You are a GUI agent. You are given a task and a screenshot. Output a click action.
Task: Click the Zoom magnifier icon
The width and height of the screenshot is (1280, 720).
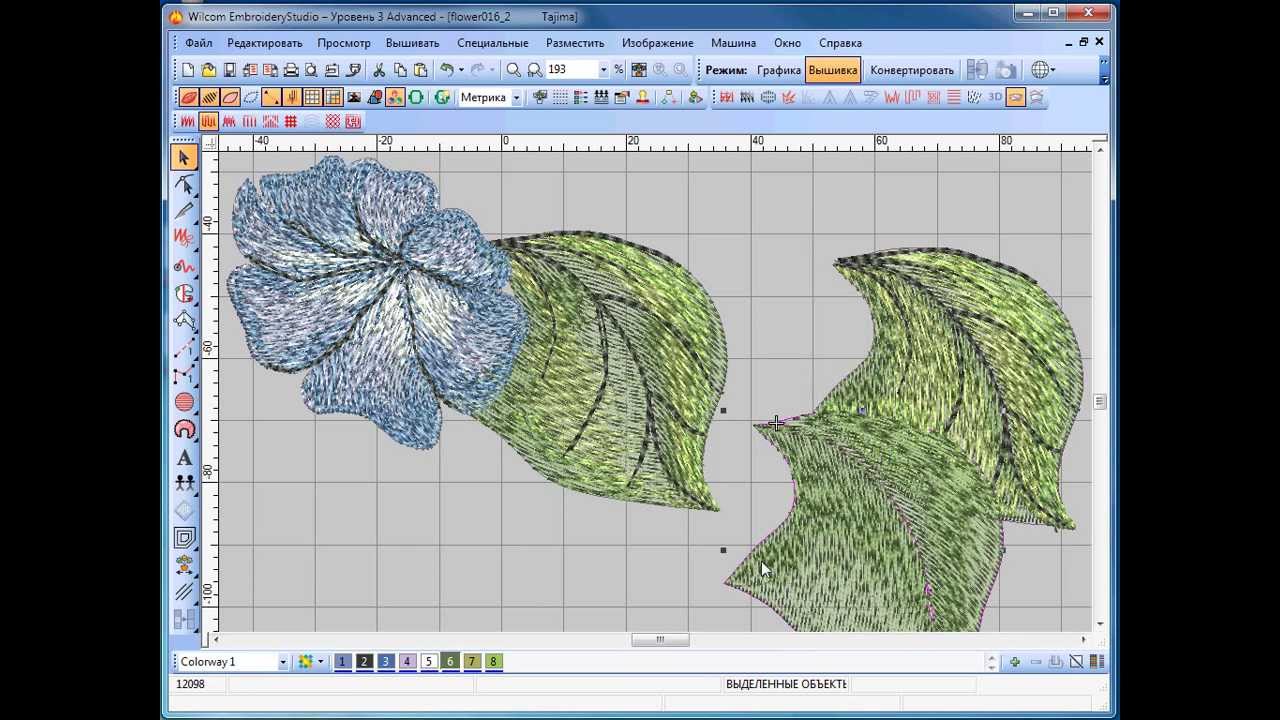point(513,70)
